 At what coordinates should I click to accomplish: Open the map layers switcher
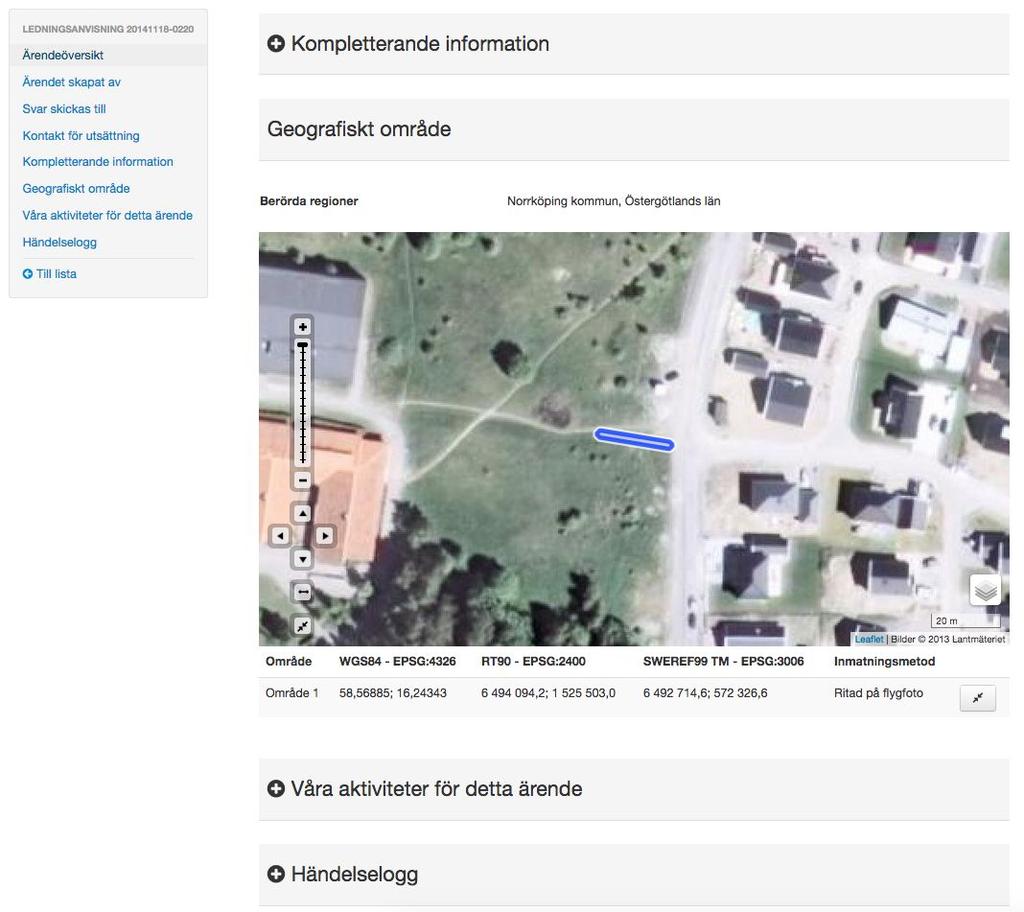(x=985, y=591)
